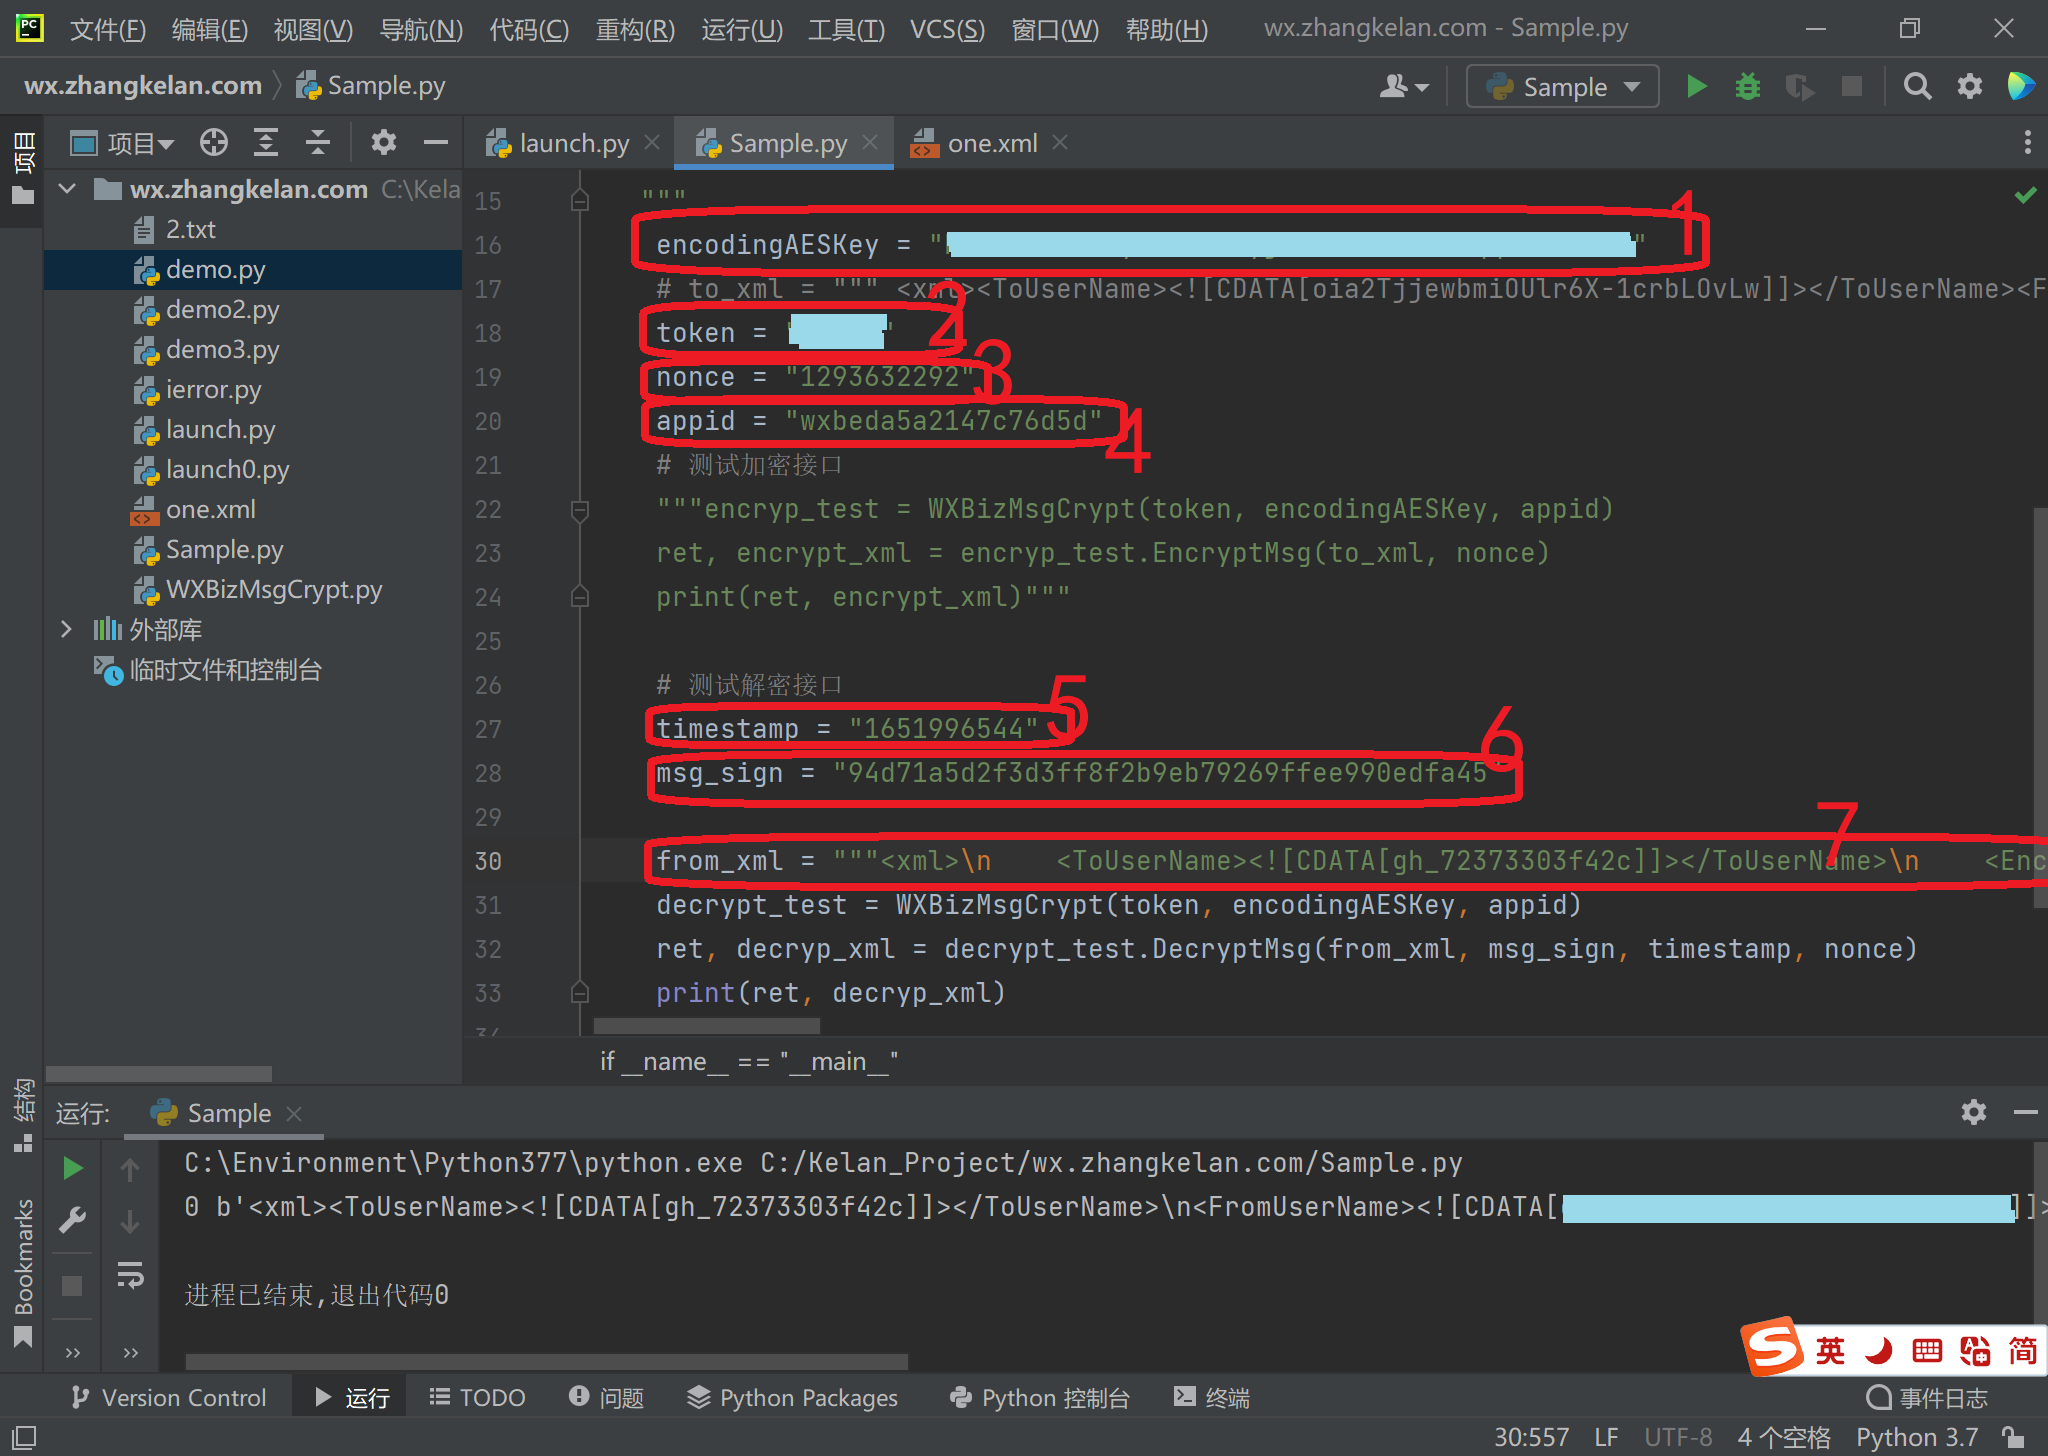2048x1456 pixels.
Task: Open the TODO tool window
Action: 477,1397
